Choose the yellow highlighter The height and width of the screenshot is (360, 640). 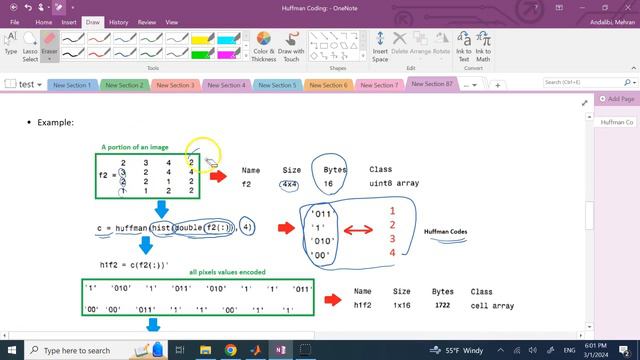click(x=203, y=39)
